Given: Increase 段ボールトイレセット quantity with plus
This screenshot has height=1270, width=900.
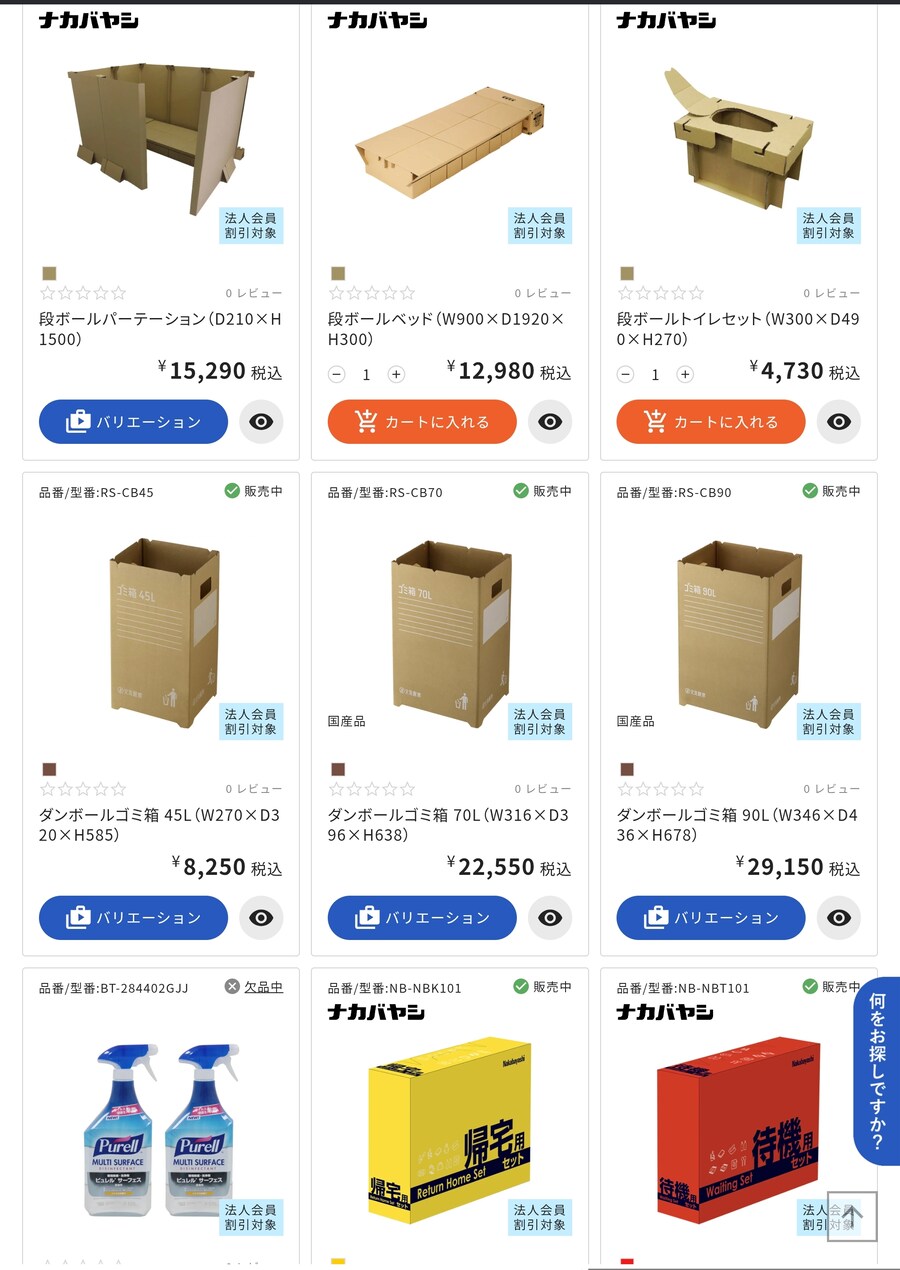Looking at the screenshot, I should click(x=685, y=374).
